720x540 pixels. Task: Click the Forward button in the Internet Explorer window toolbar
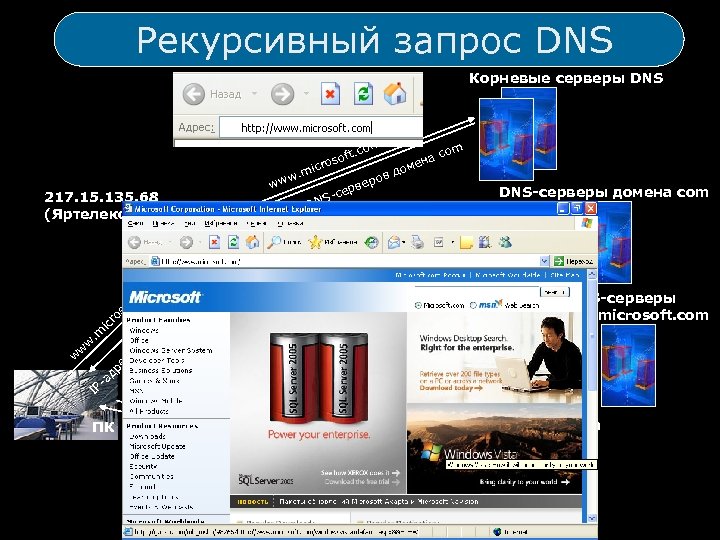click(186, 242)
